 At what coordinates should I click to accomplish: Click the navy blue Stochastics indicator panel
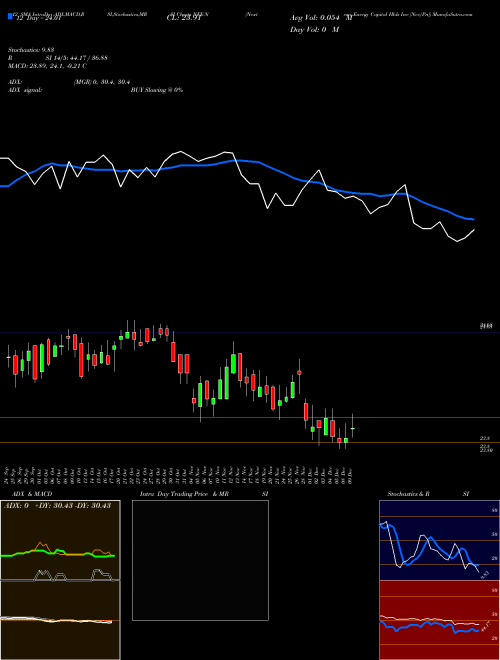439,540
